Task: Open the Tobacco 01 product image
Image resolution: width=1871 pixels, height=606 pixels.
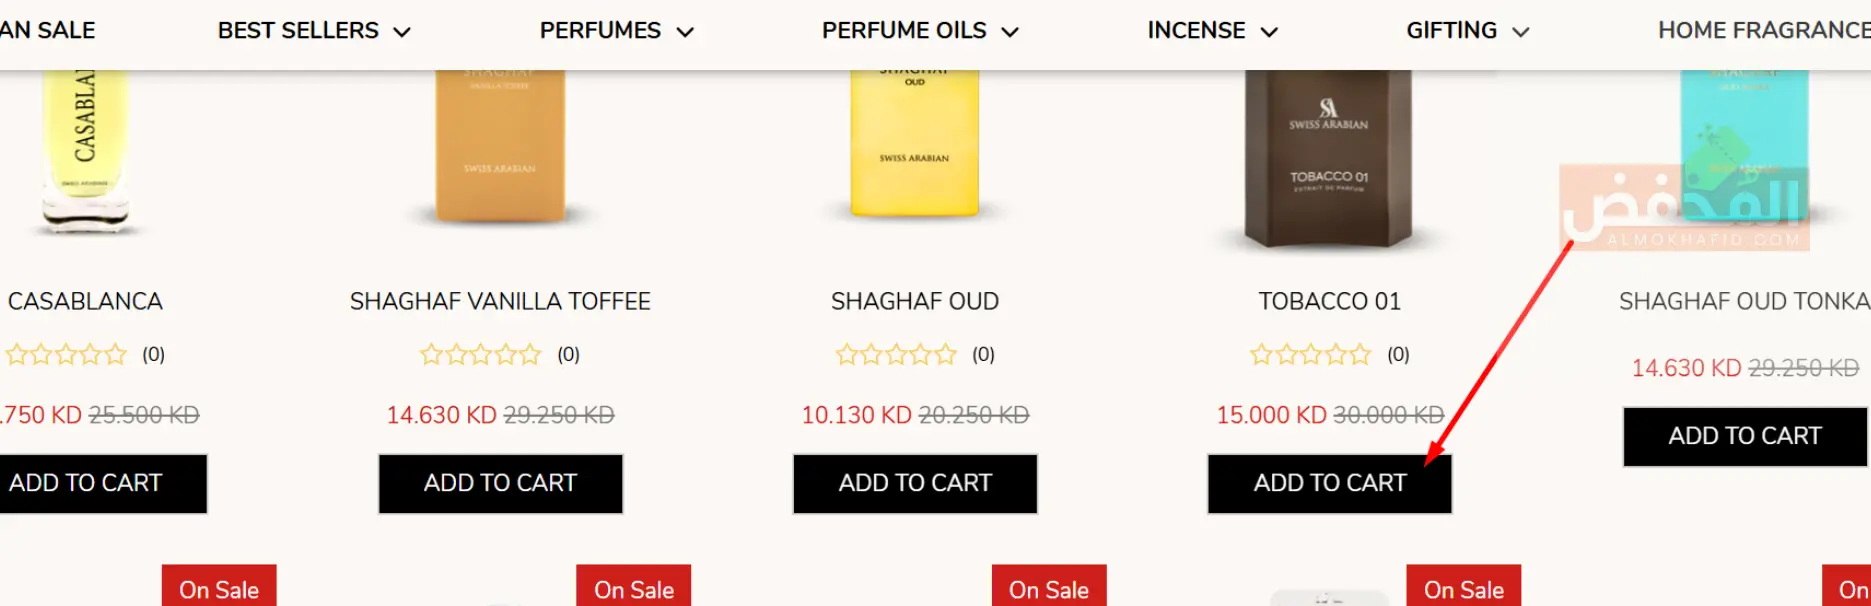Action: coord(1328,160)
